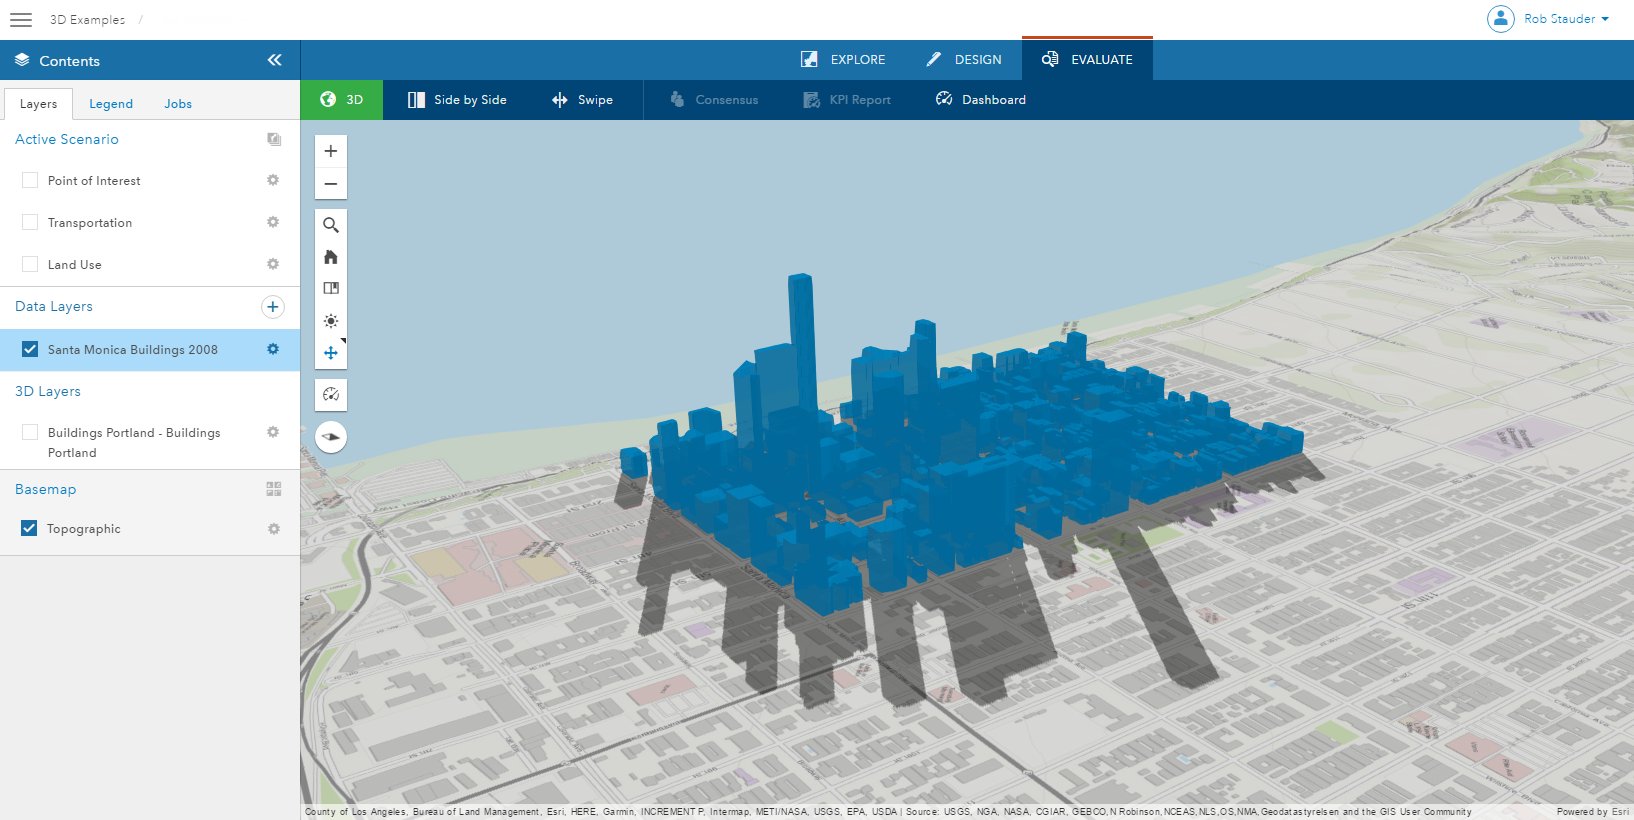Viewport: 1634px width, 820px height.
Task: Click the Contents layers stack icon
Action: [22, 60]
